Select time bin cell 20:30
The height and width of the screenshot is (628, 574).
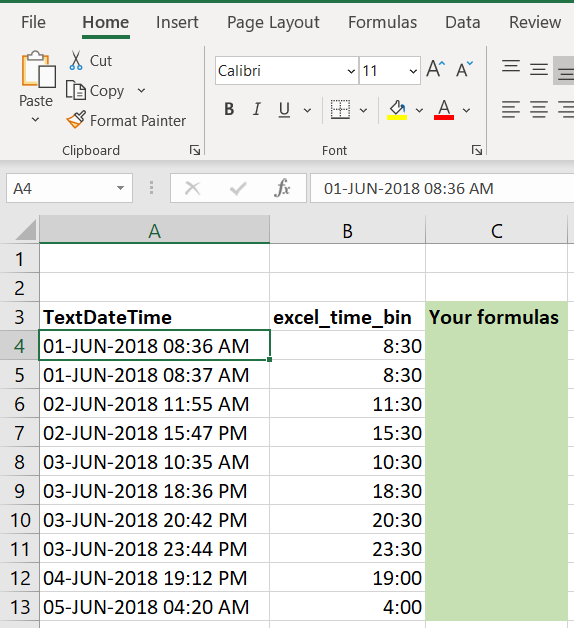(347, 520)
